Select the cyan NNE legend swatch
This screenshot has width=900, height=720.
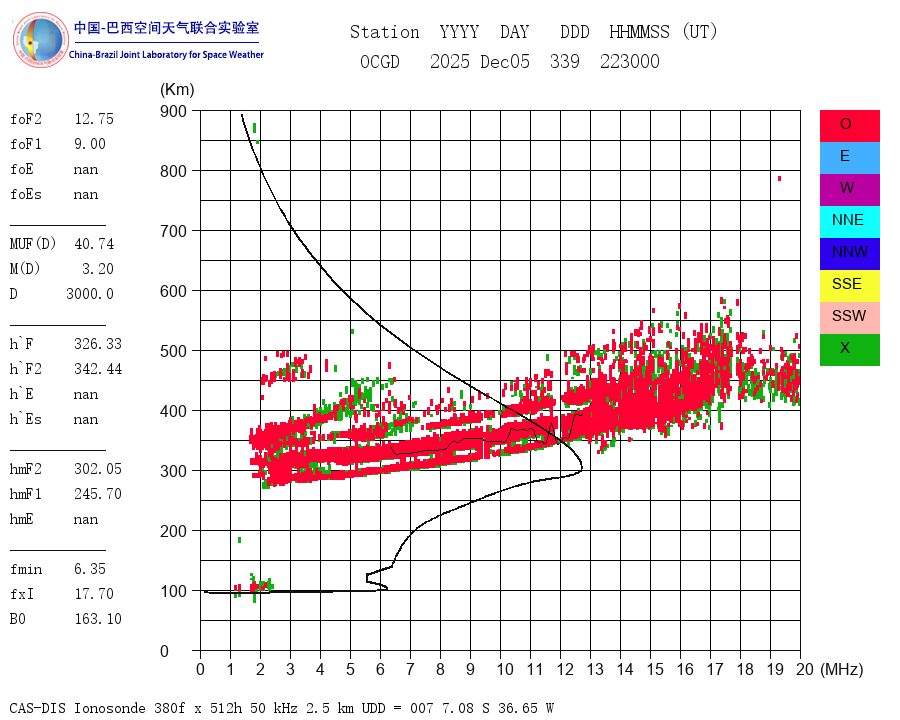[849, 222]
